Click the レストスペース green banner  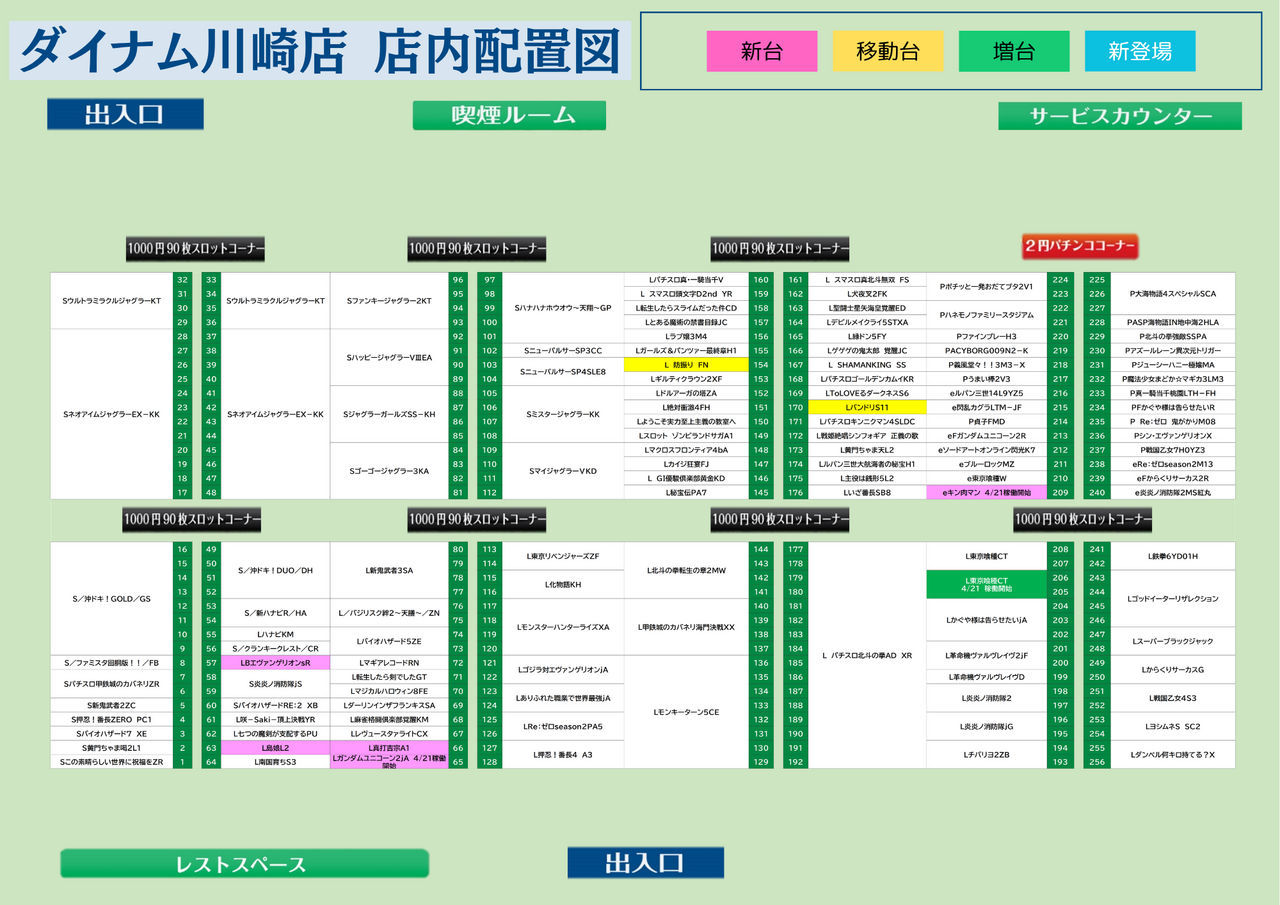pos(244,864)
